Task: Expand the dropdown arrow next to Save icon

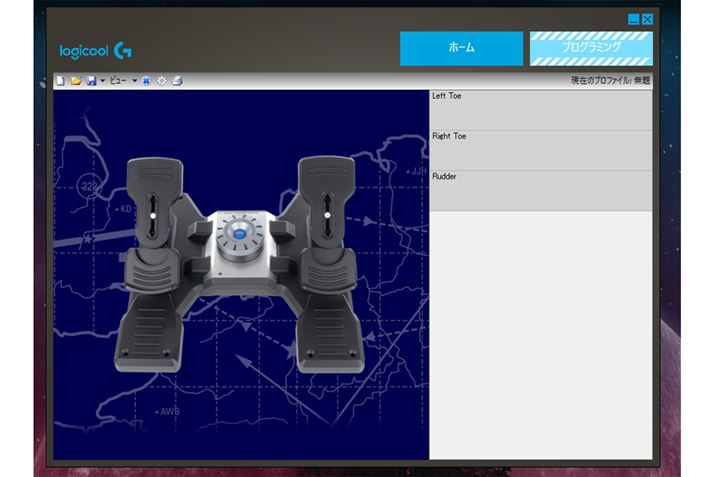Action: tap(102, 80)
